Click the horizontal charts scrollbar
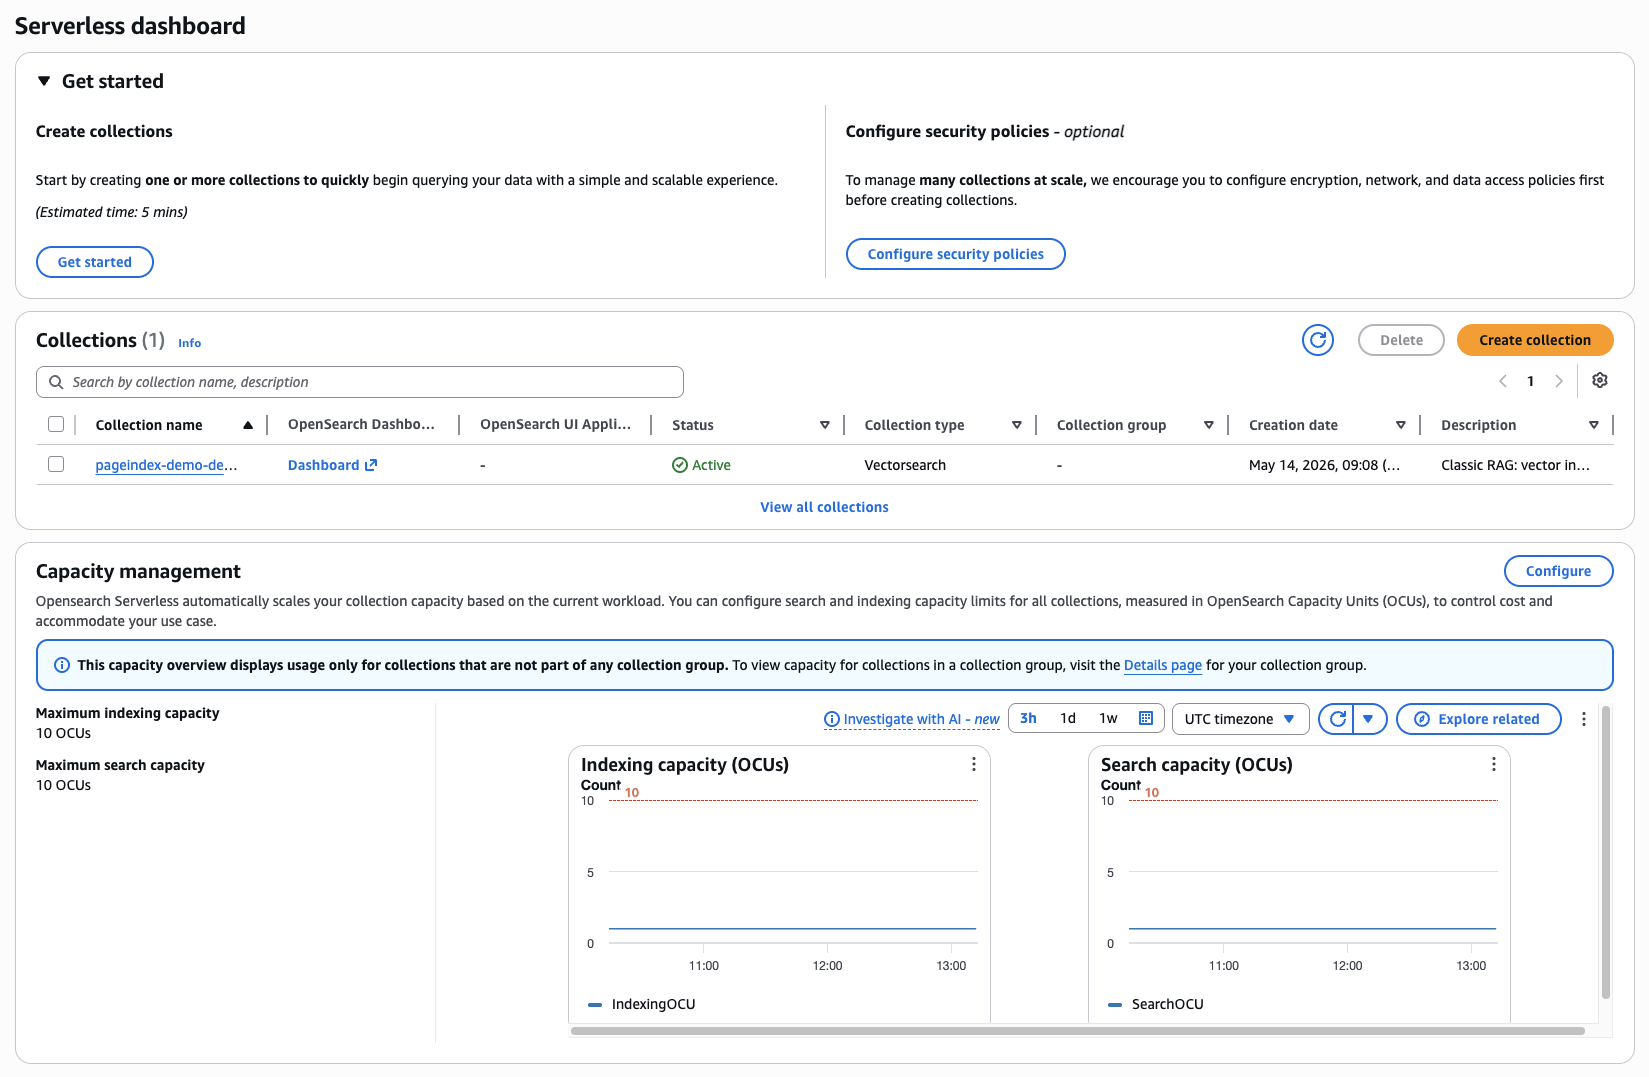 1077,1030
